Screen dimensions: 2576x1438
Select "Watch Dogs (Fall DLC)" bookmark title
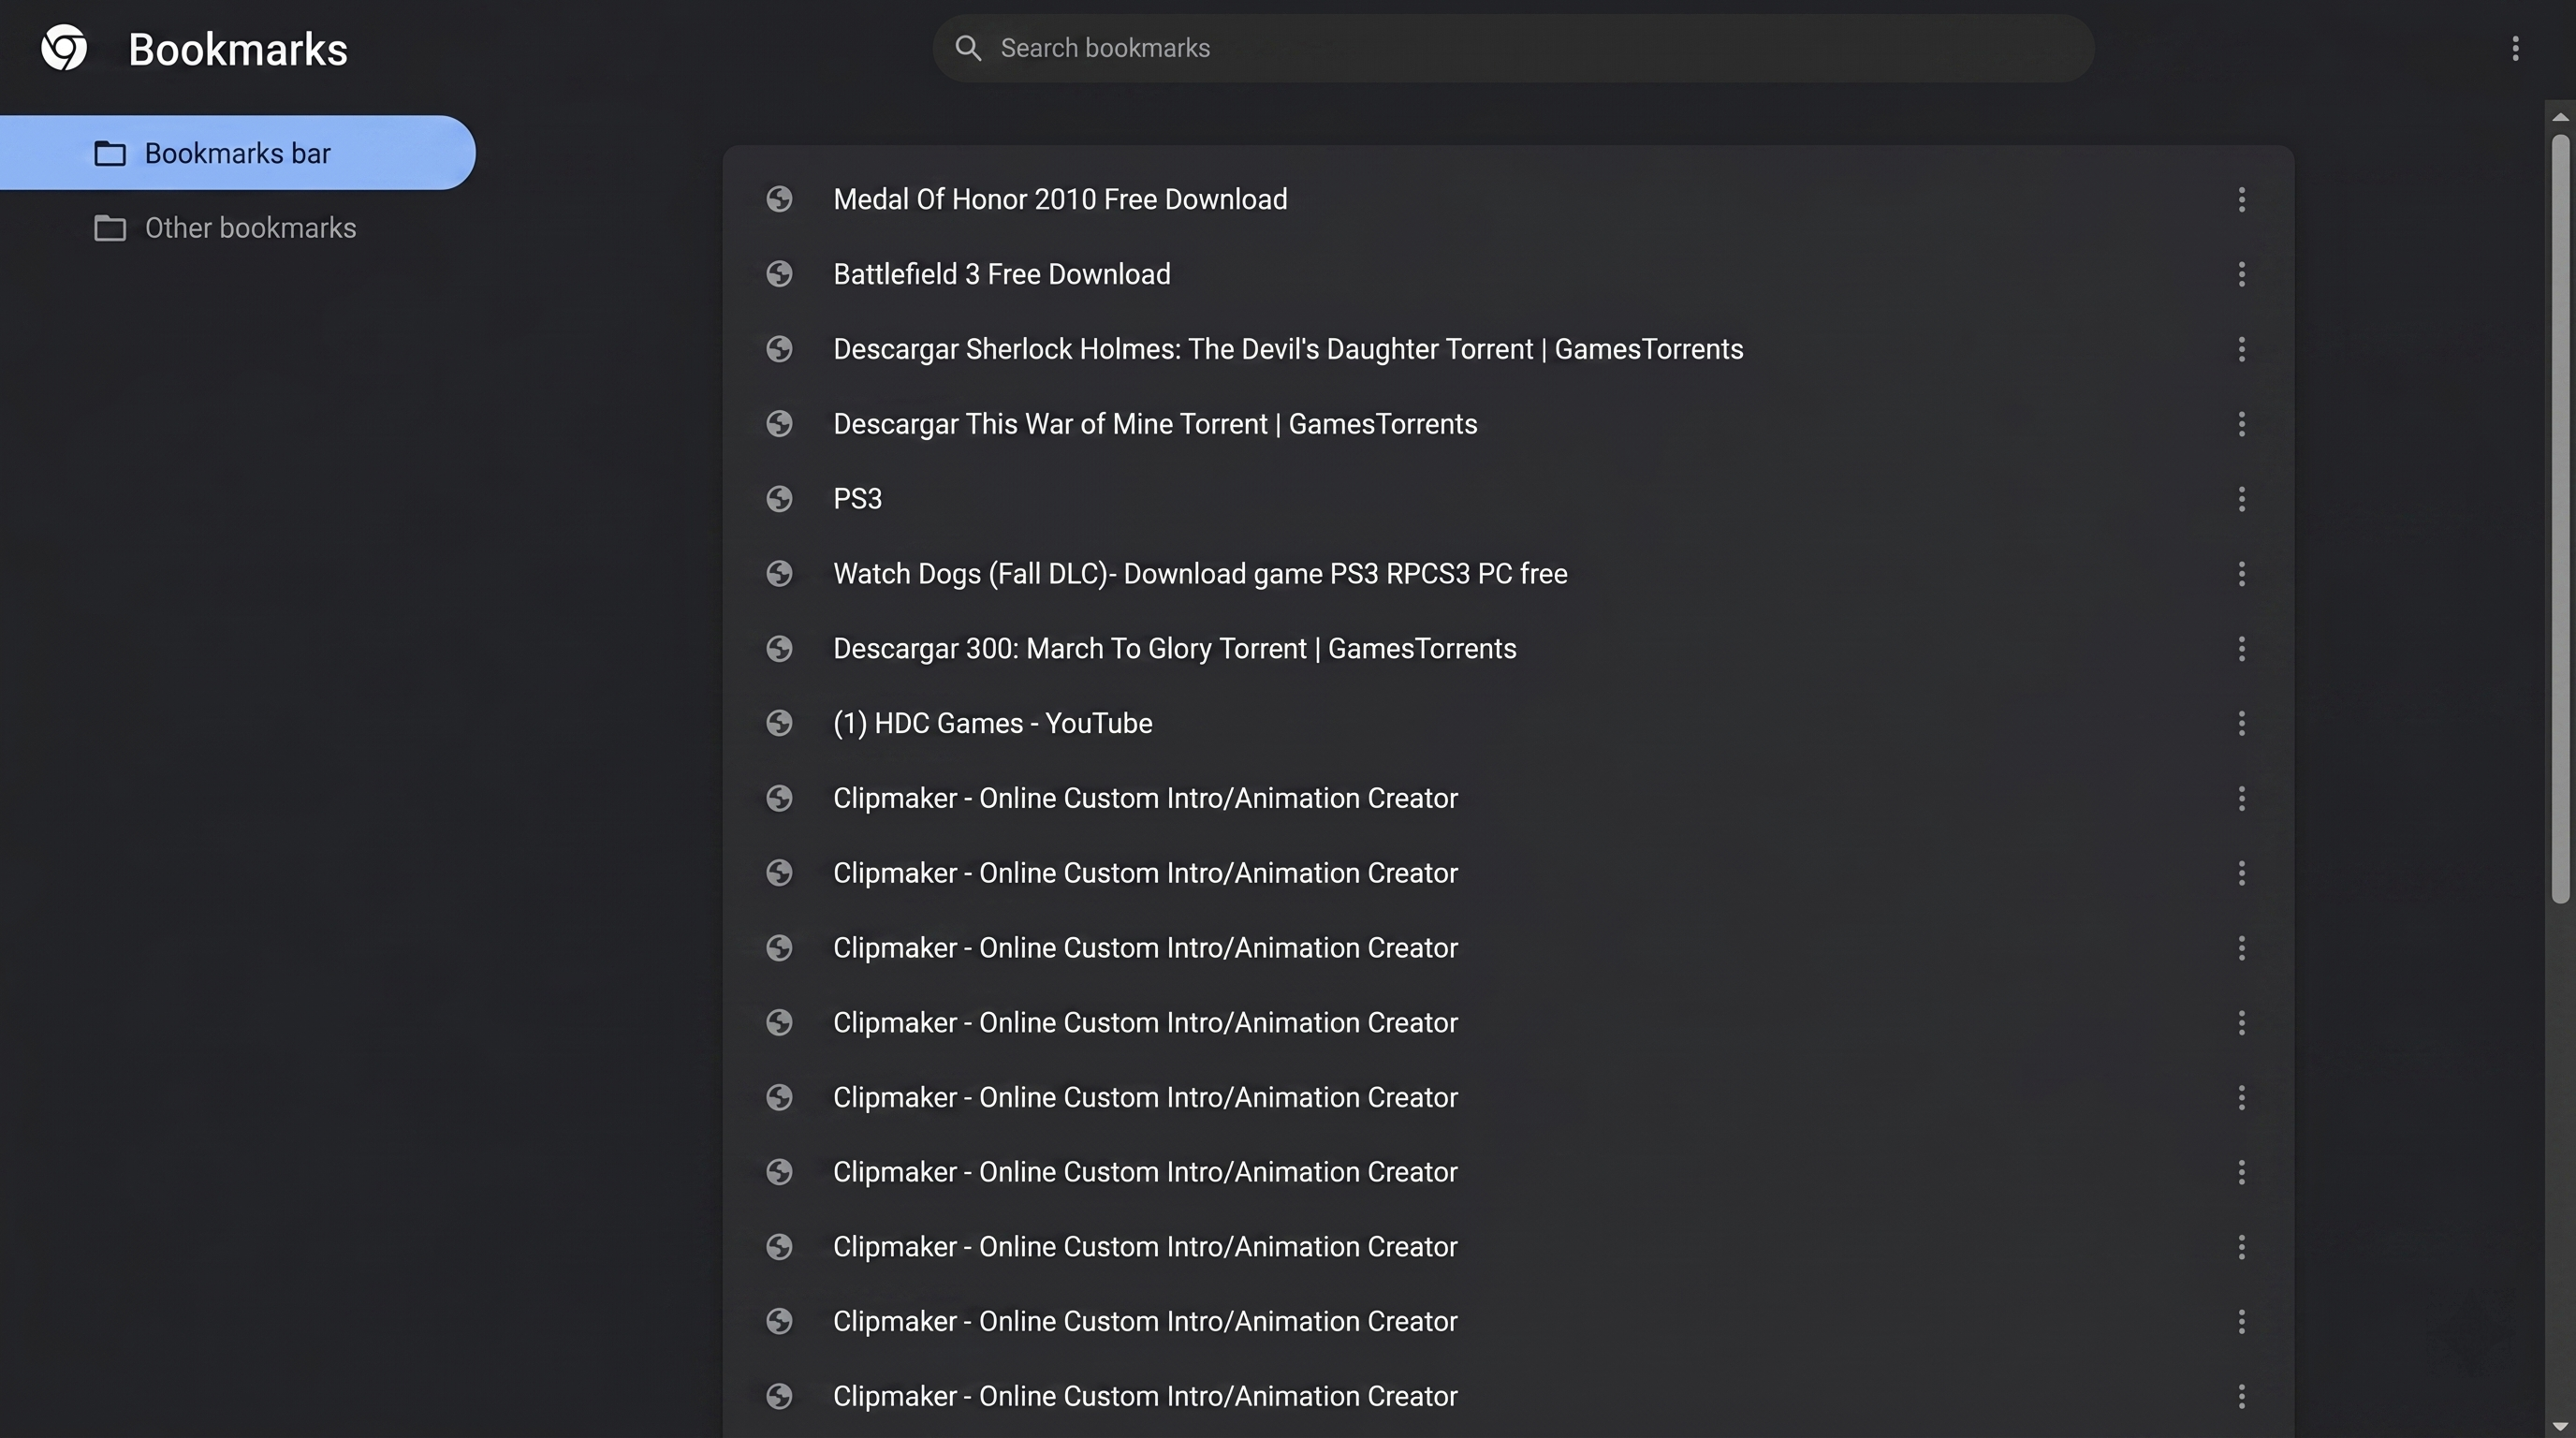coord(1200,573)
